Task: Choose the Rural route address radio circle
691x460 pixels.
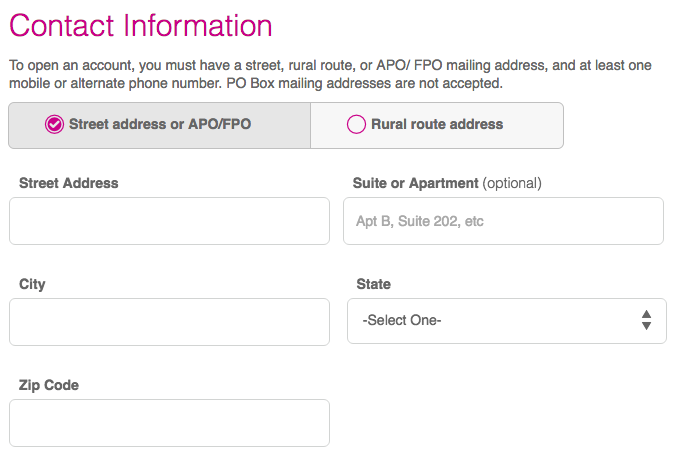Action: [x=356, y=124]
